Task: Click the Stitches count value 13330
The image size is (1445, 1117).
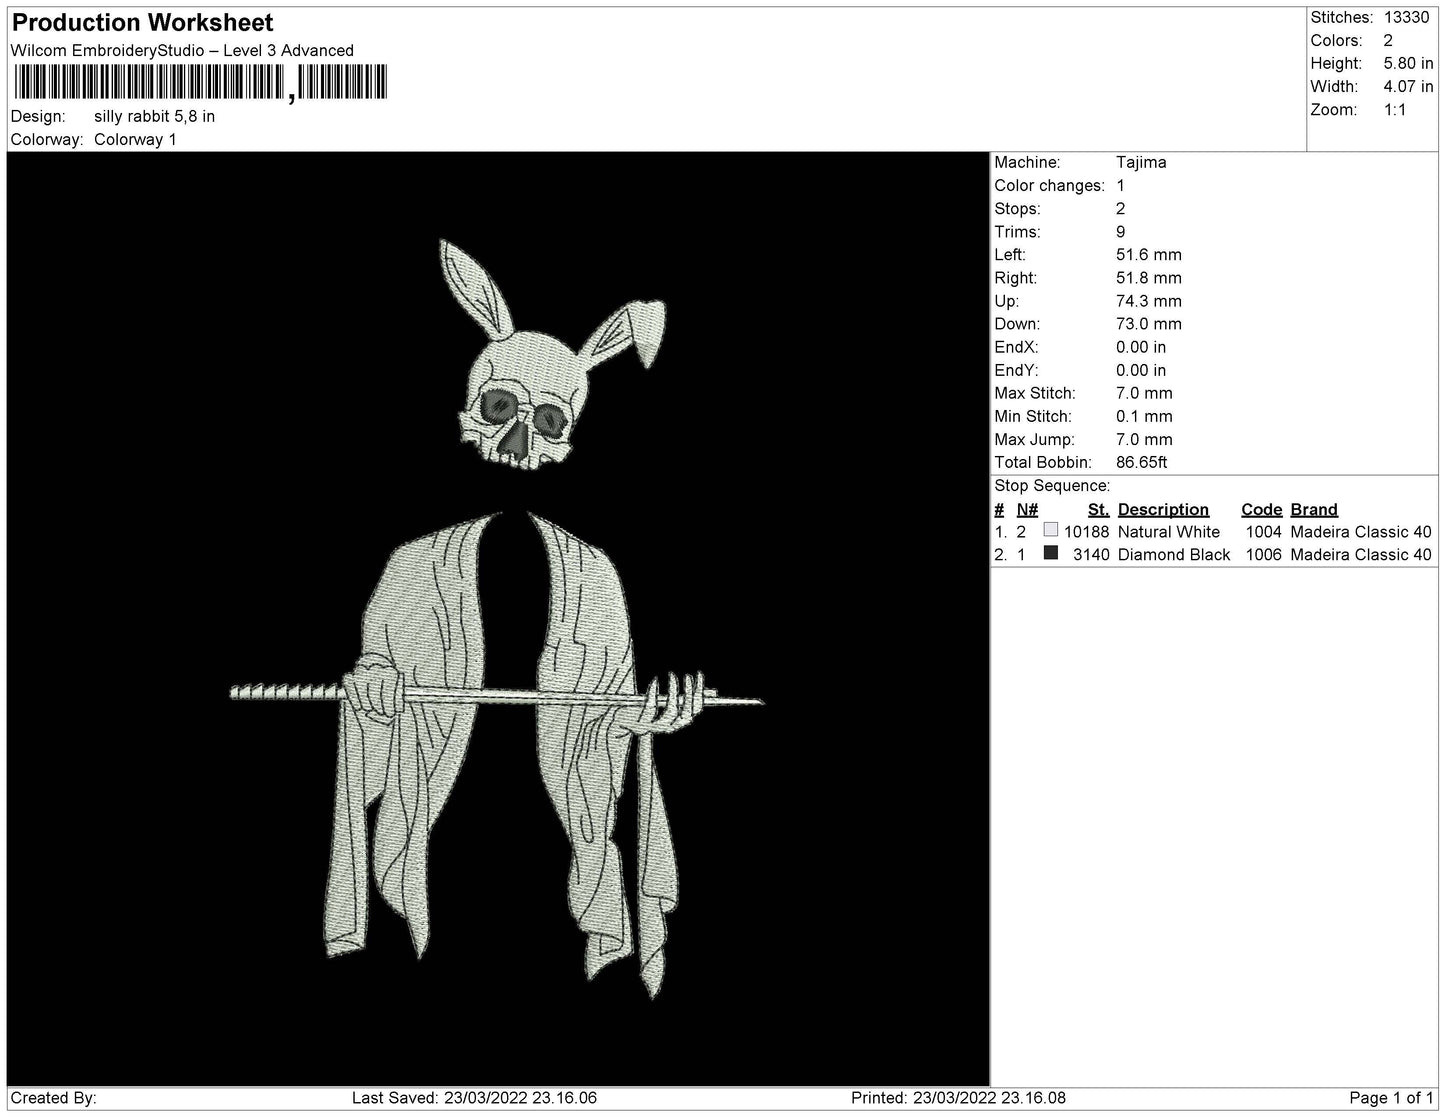Action: click(x=1406, y=17)
